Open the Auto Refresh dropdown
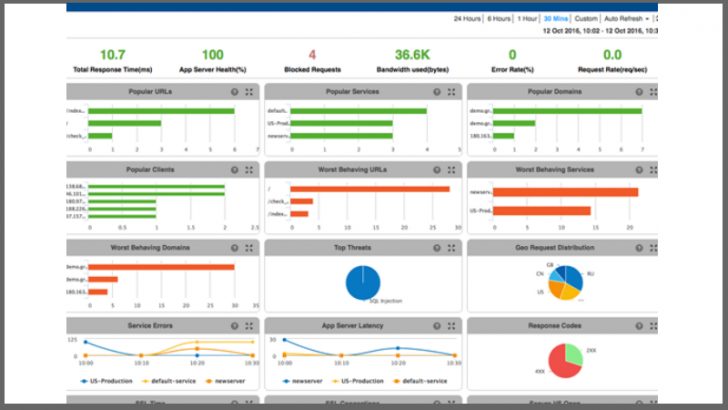Image resolution: width=728 pixels, height=410 pixels. click(626, 19)
